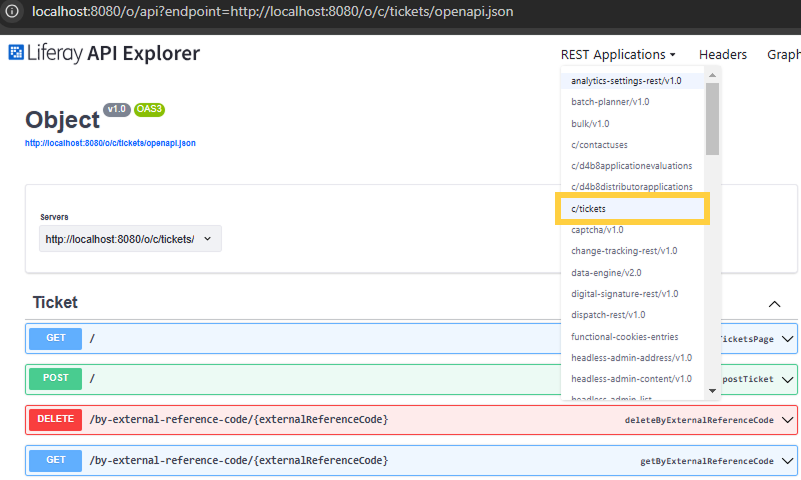Click chevron on getByExternalReferenceCode row
The width and height of the screenshot is (801, 480).
click(x=787, y=461)
